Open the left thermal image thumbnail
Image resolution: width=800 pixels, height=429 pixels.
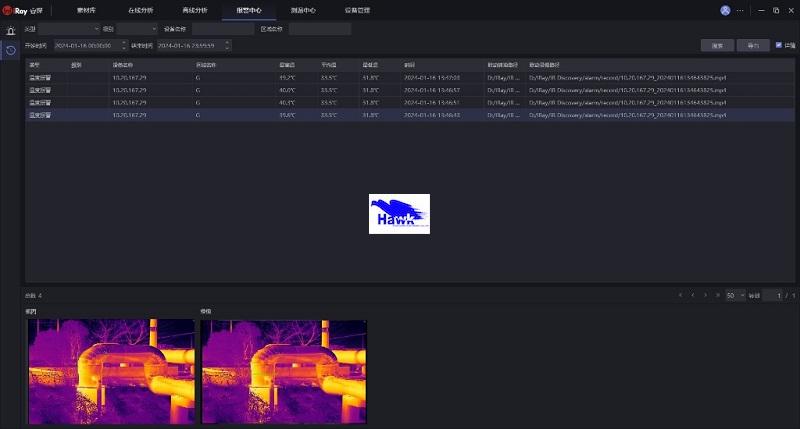tap(110, 370)
